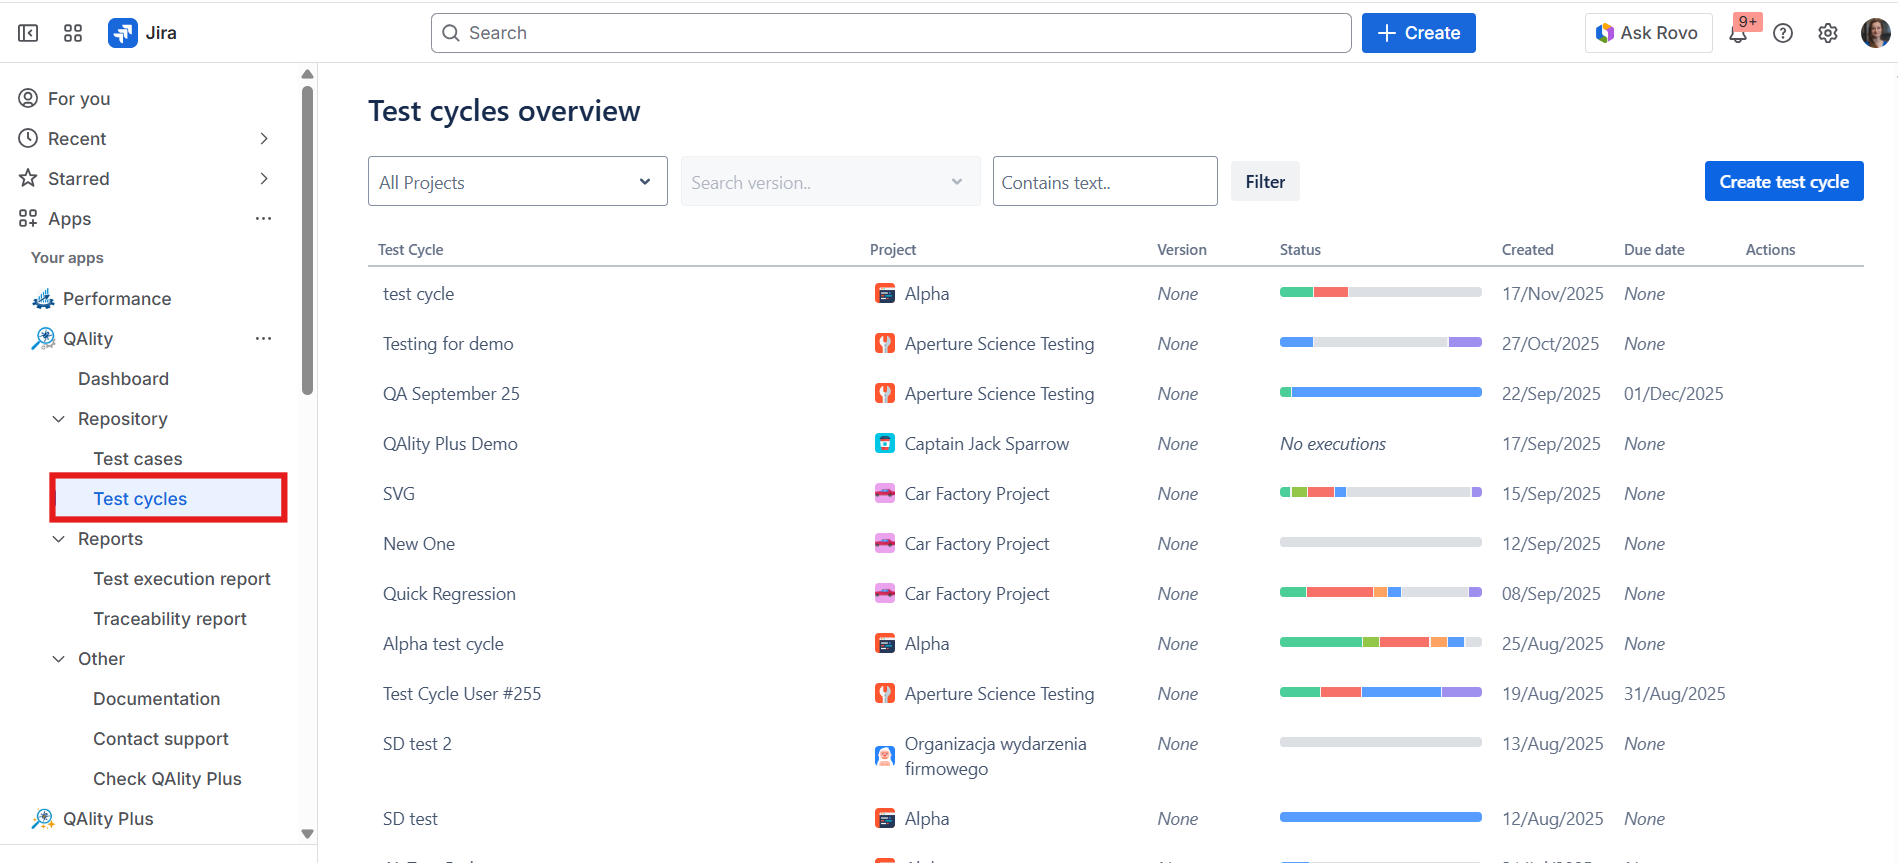
Task: Open more options for Apps
Action: 263,218
